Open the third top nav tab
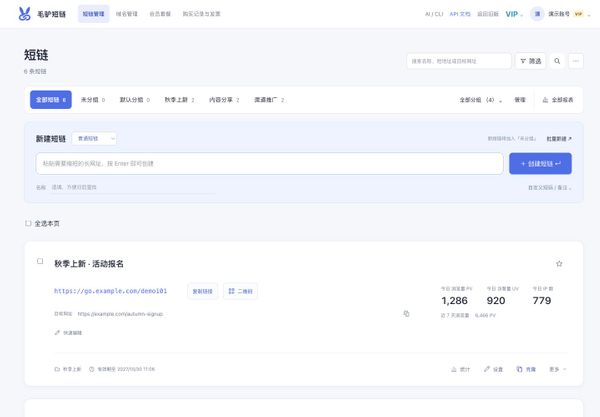This screenshot has width=600, height=417. click(x=160, y=14)
